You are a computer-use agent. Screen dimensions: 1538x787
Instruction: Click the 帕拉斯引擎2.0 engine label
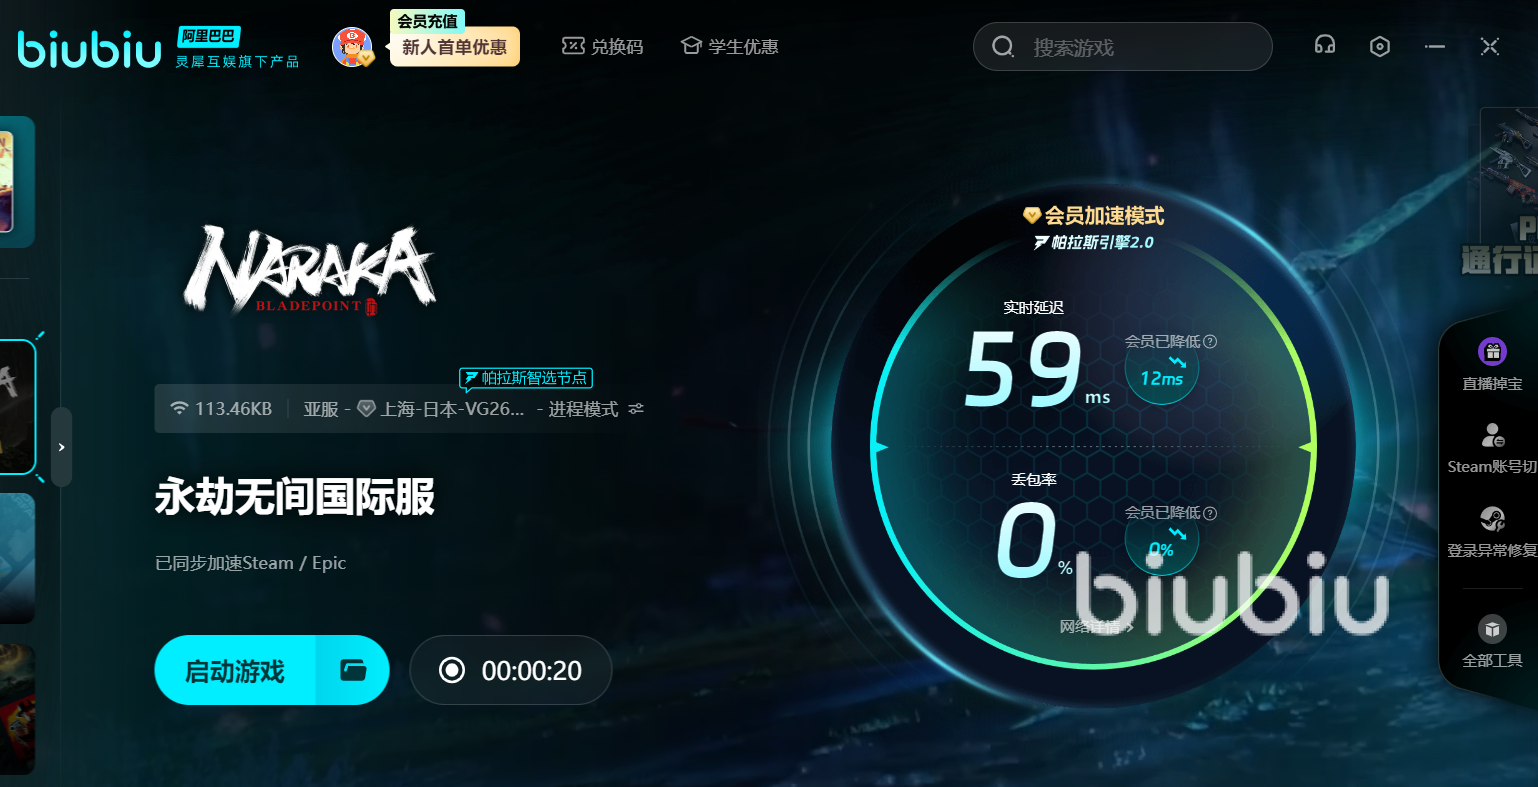click(1094, 243)
